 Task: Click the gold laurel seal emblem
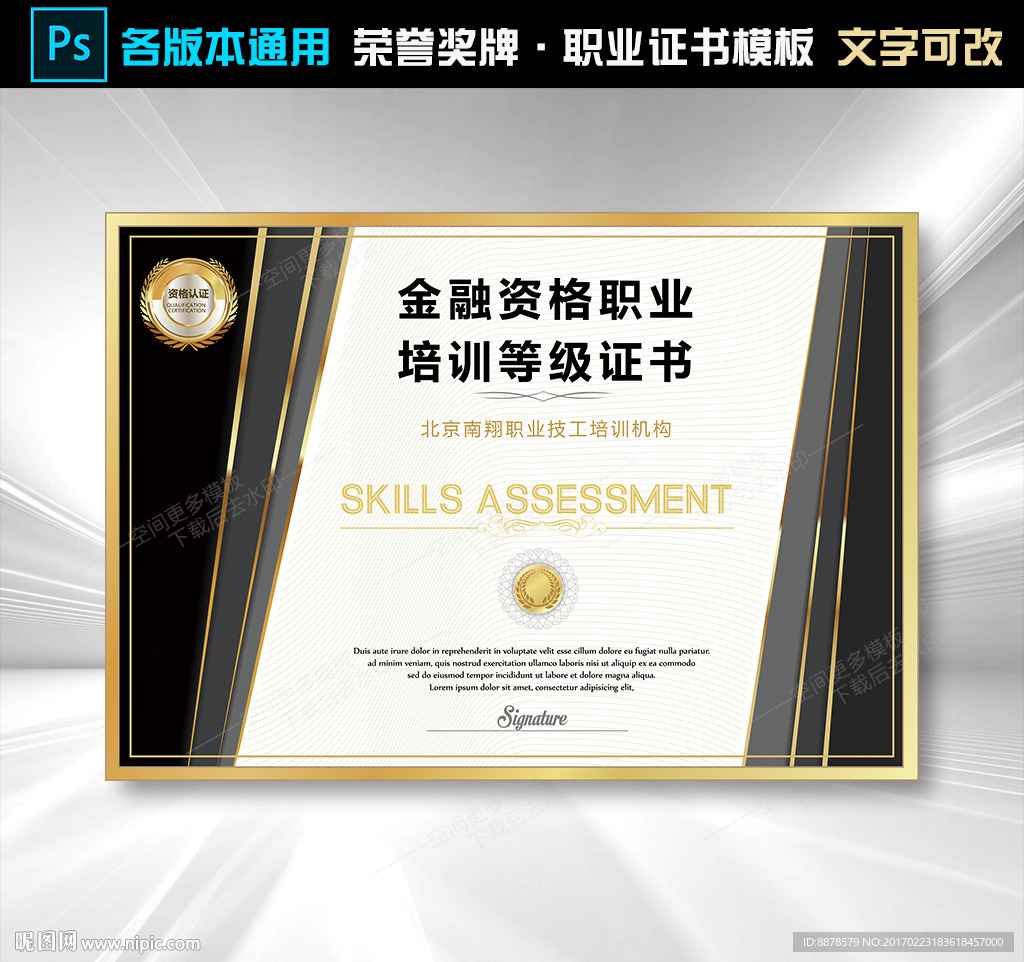click(538, 588)
